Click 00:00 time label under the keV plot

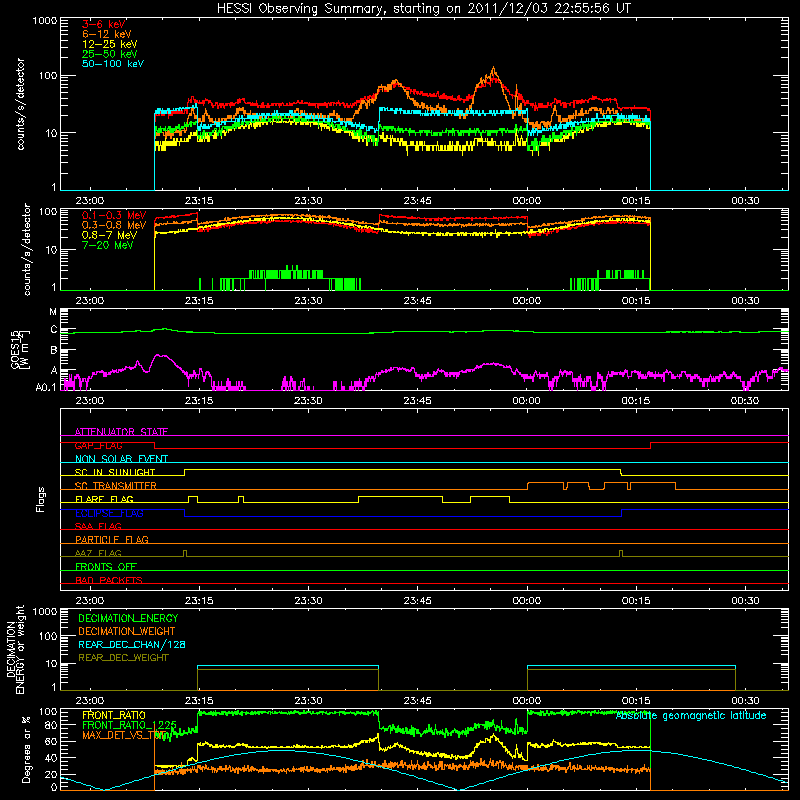(527, 201)
